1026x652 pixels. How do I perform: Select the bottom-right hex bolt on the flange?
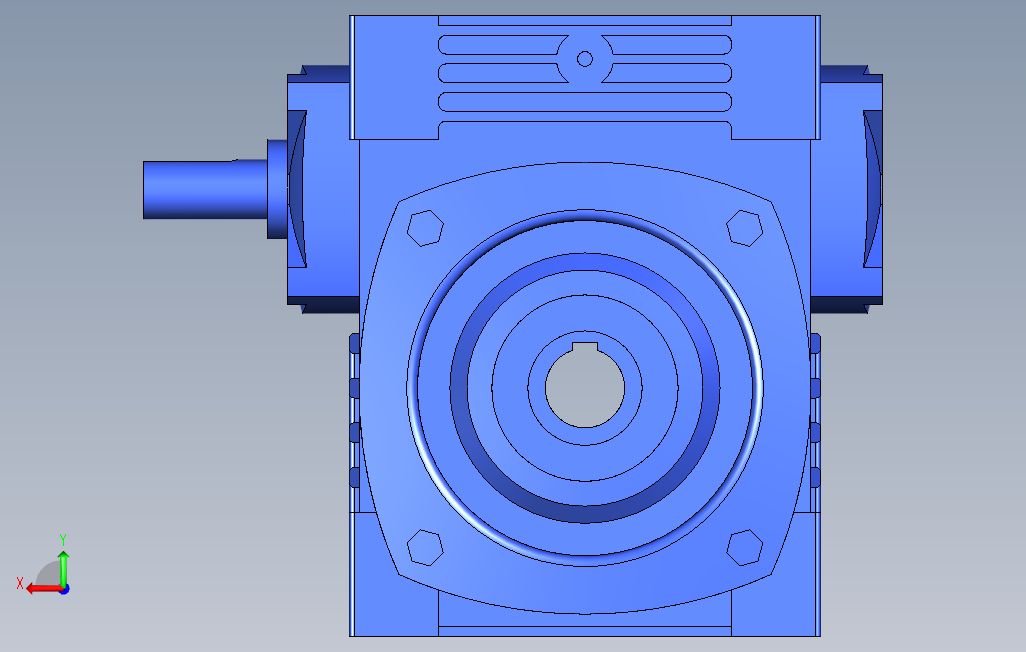click(x=745, y=547)
